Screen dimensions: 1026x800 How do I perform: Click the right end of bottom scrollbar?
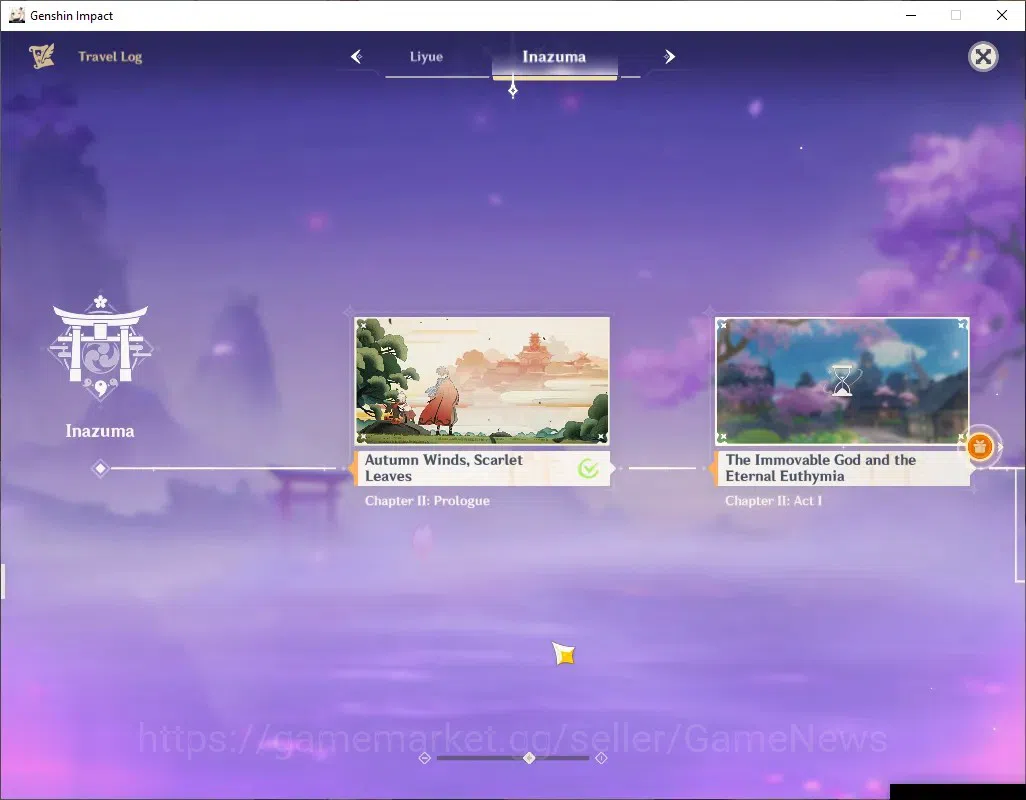pyautogui.click(x=601, y=758)
